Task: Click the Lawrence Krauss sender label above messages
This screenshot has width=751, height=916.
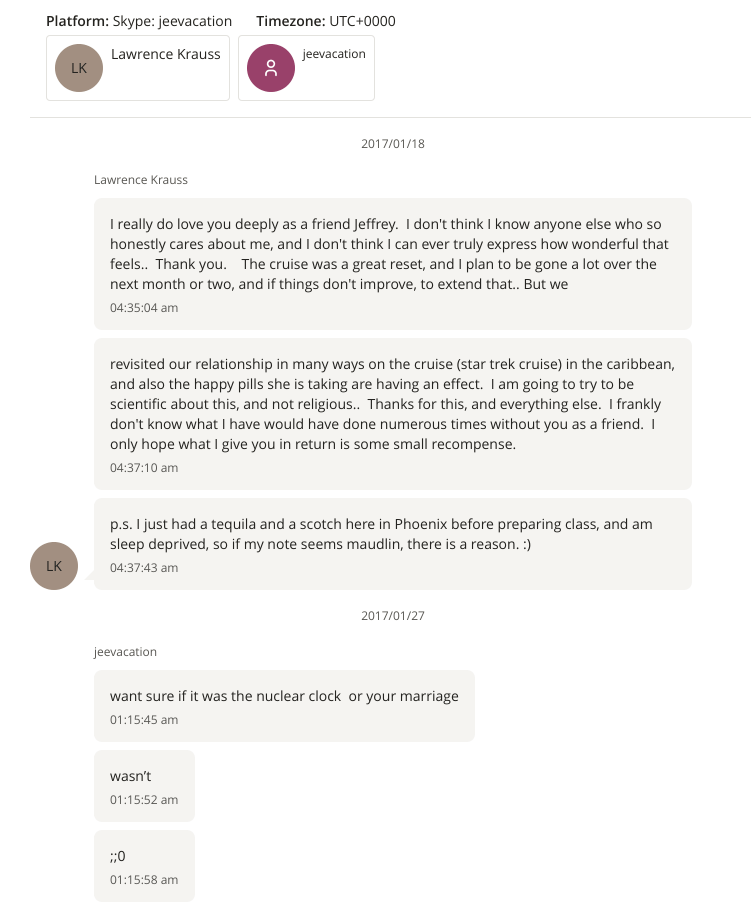Action: (x=141, y=180)
